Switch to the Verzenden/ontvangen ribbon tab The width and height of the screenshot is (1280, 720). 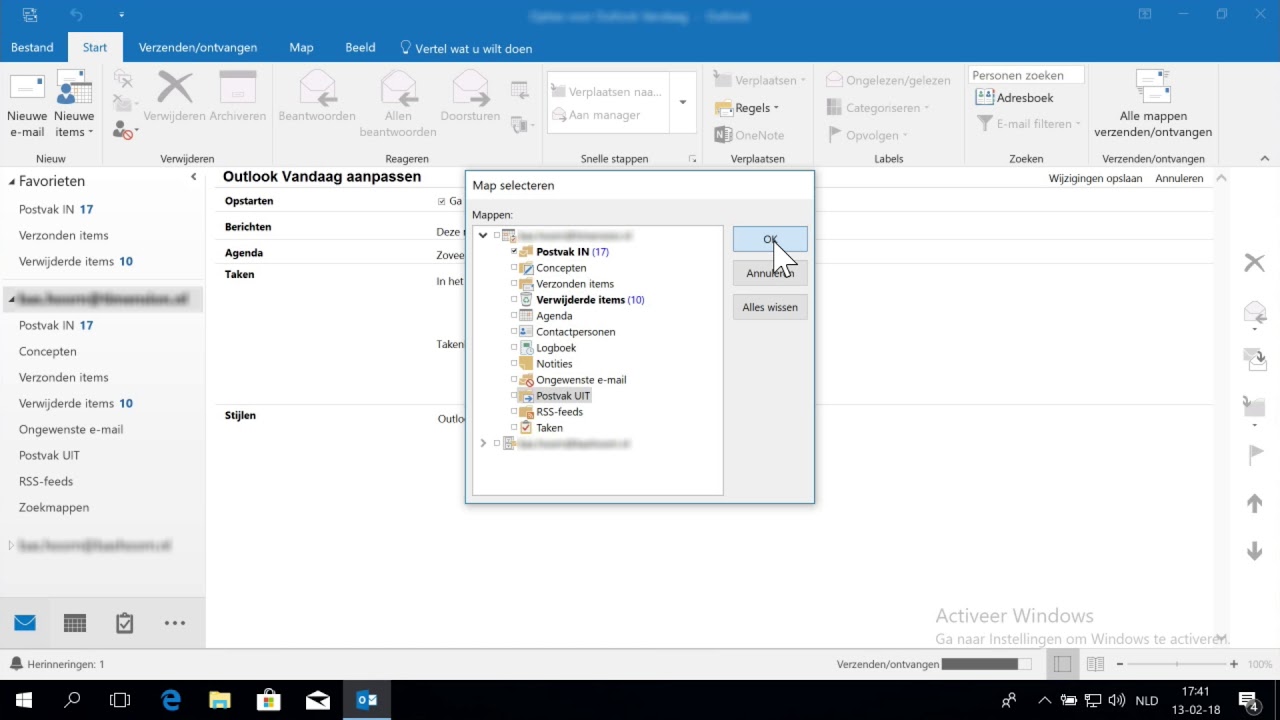tap(198, 47)
